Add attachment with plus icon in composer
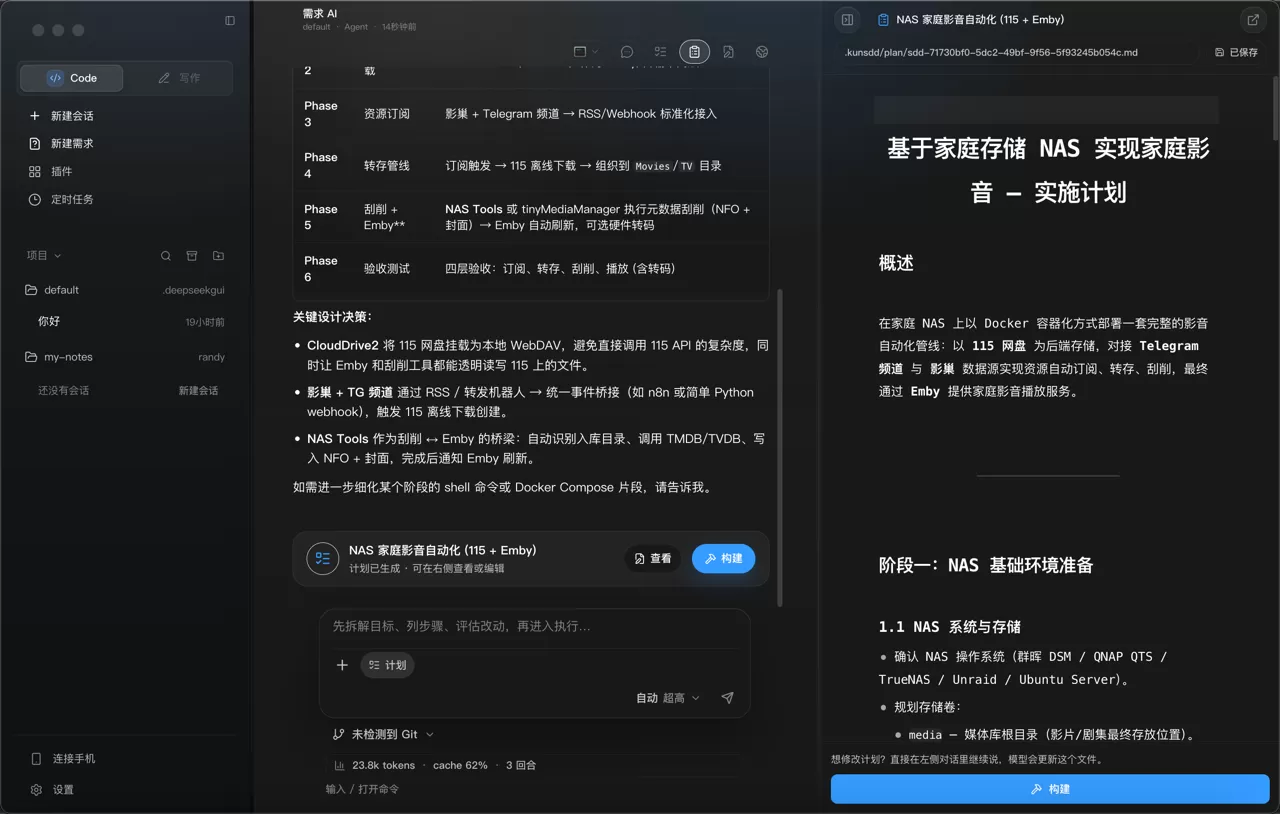This screenshot has width=1280, height=814. coord(342,665)
